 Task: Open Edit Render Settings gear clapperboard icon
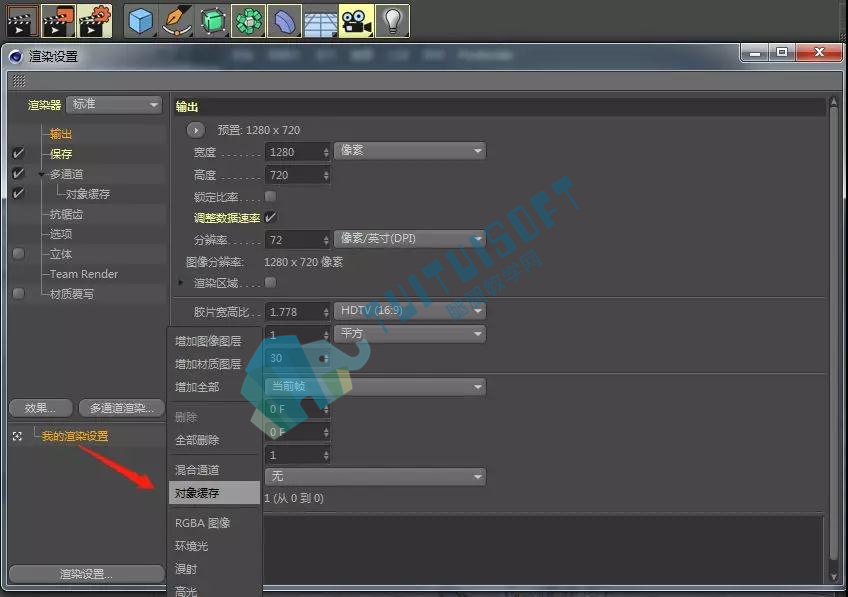[95, 21]
